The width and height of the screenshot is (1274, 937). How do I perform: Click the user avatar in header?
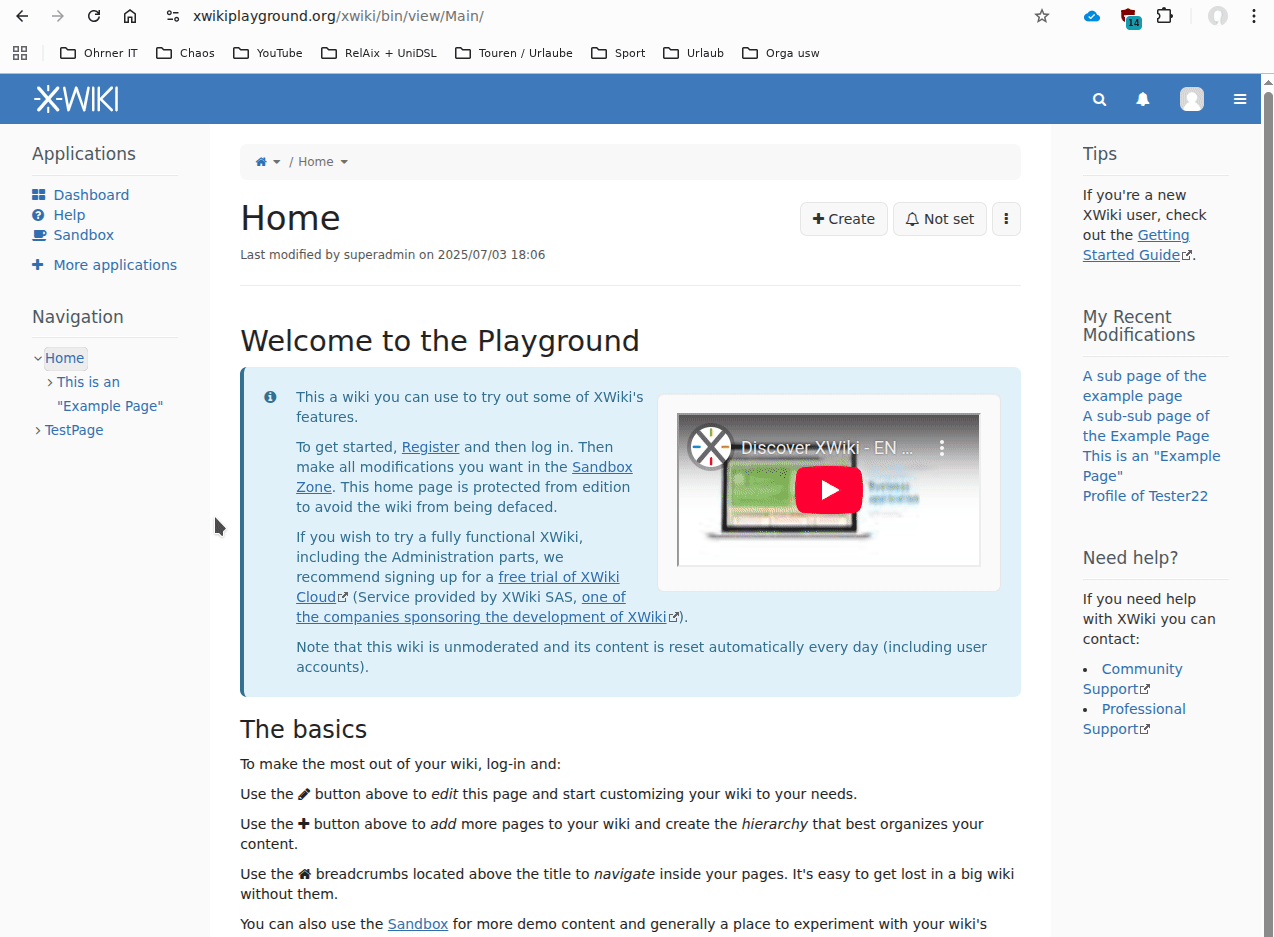(x=1191, y=99)
